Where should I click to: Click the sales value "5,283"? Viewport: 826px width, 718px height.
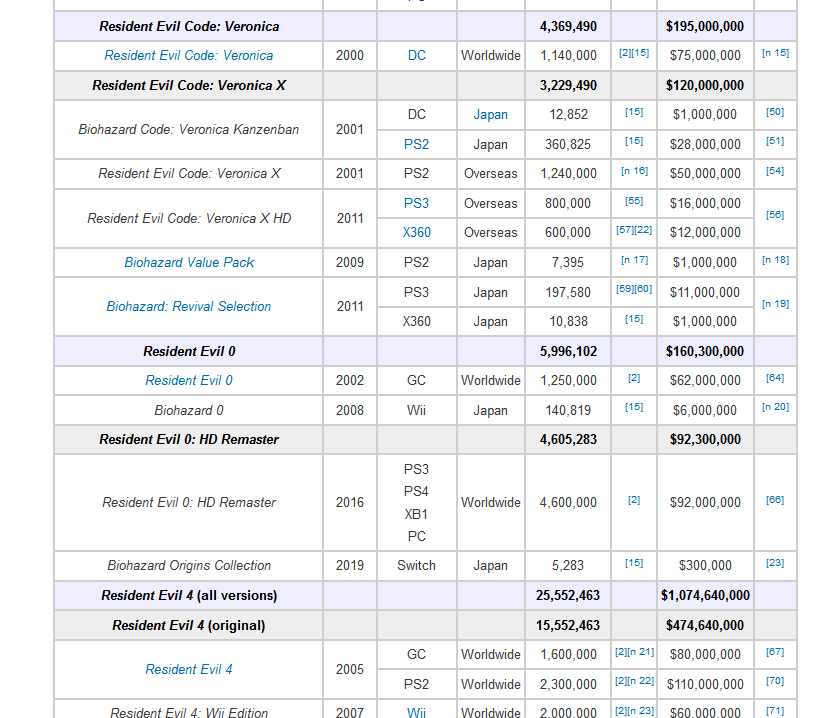568,565
